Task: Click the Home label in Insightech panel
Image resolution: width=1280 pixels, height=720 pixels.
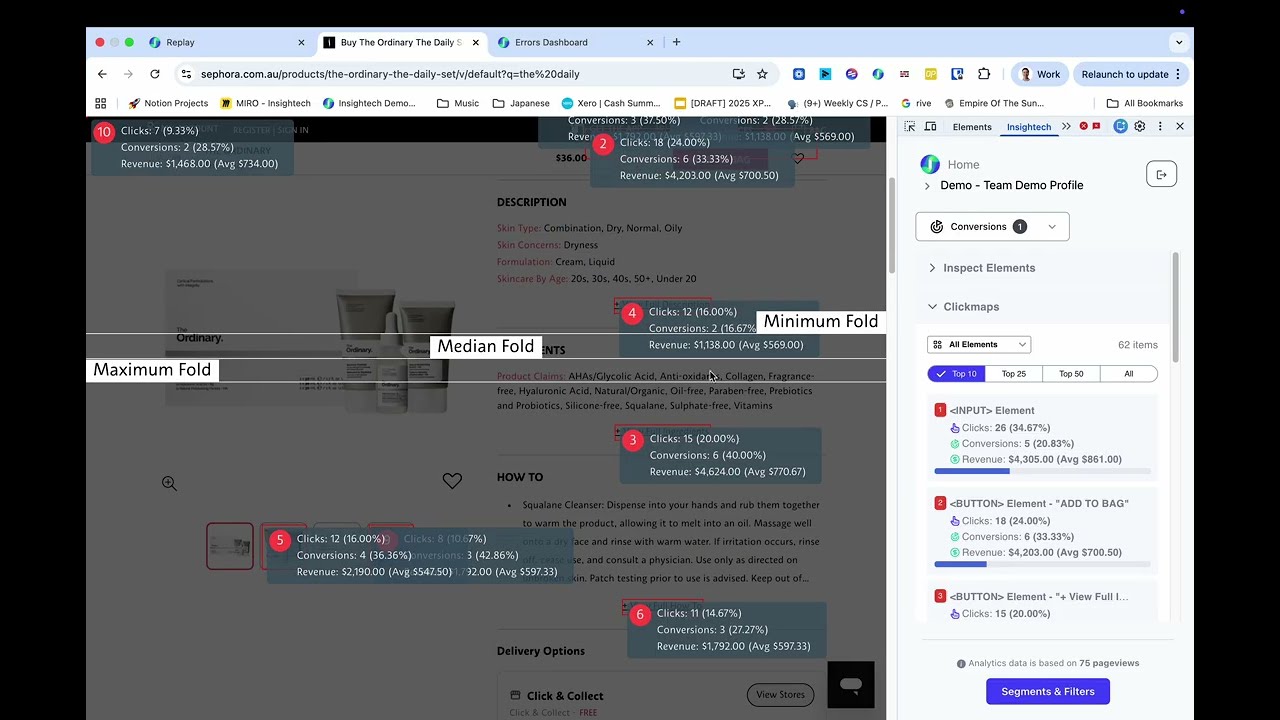Action: (x=964, y=165)
